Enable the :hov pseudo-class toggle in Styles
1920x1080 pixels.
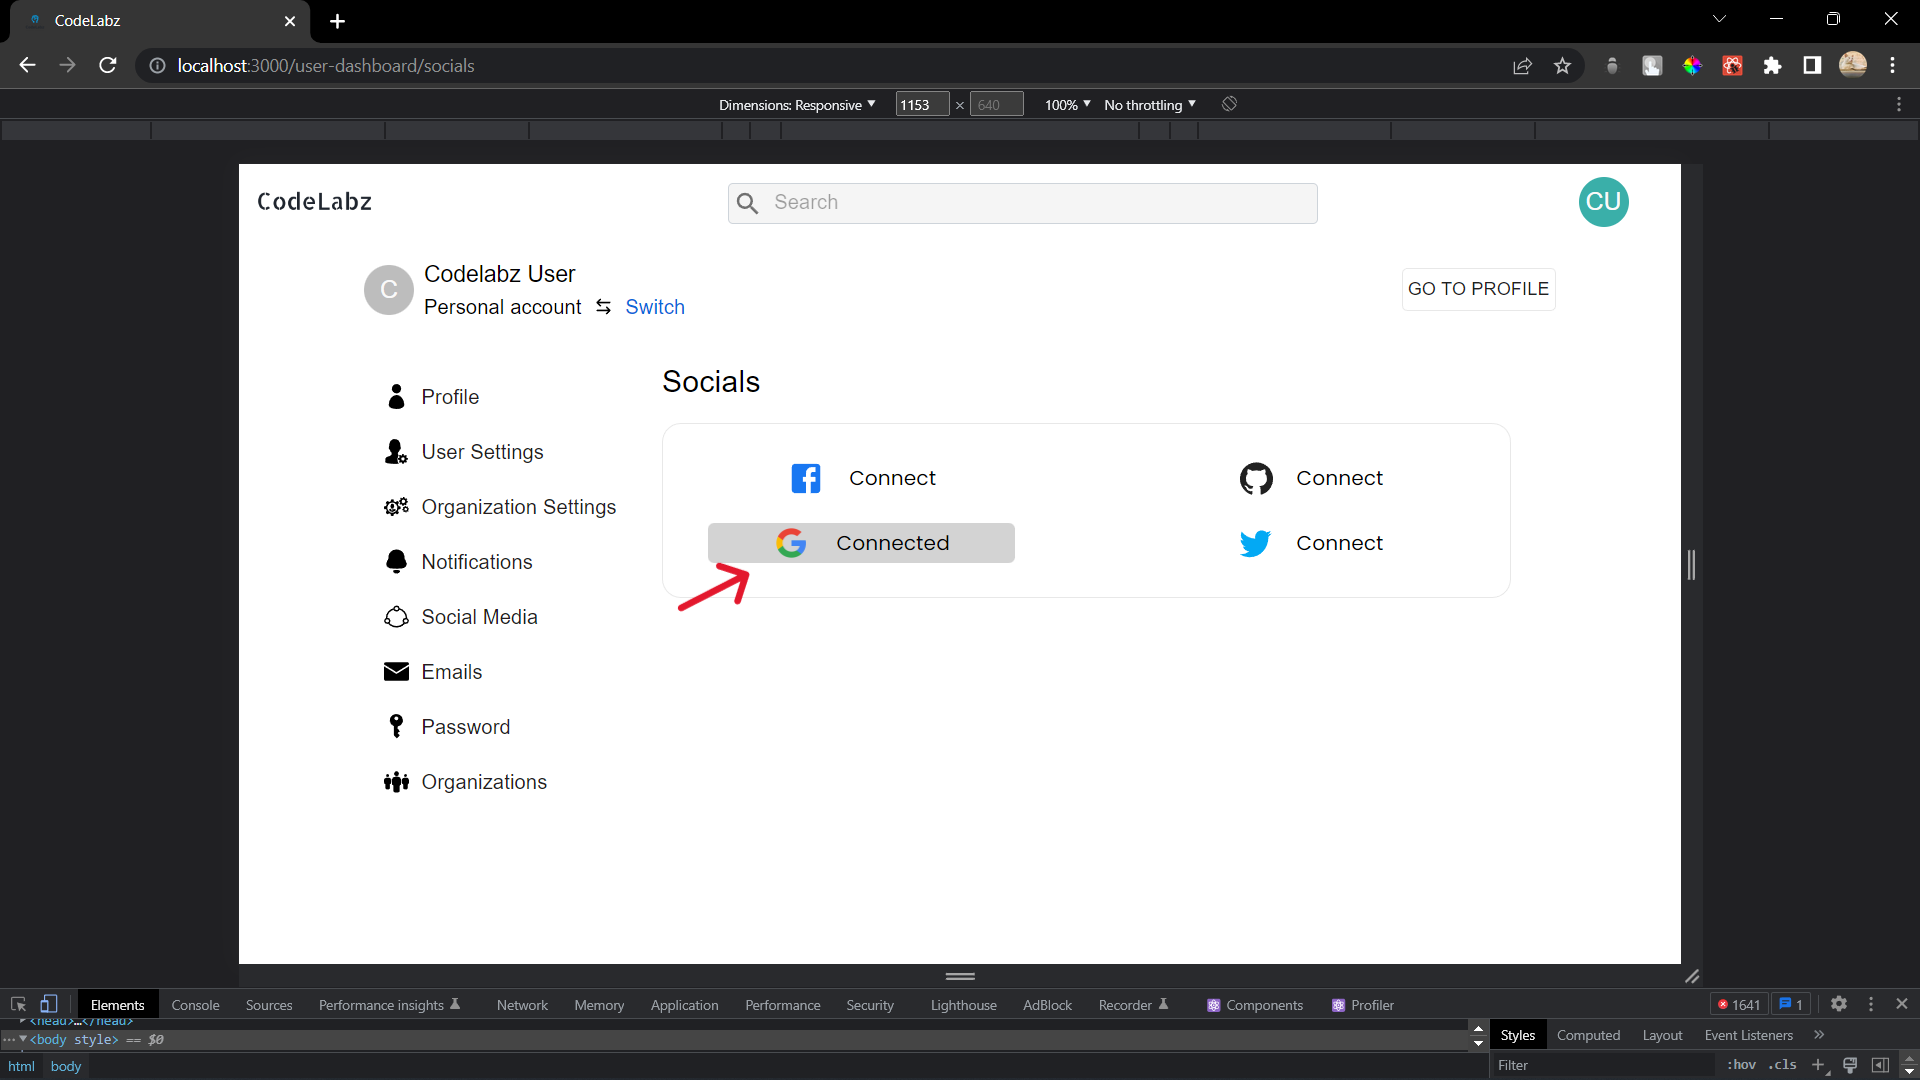1741,1065
